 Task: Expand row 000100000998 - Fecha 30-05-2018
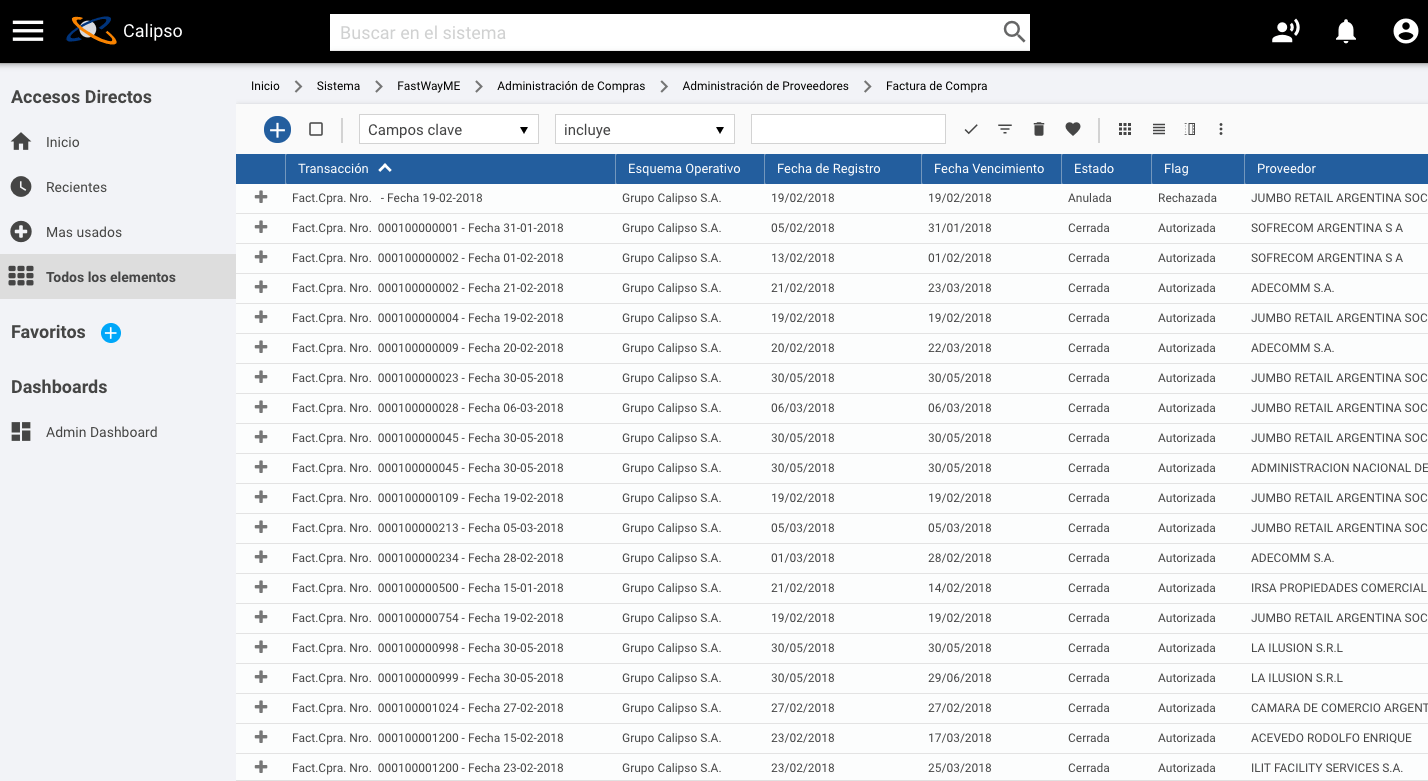(x=261, y=647)
